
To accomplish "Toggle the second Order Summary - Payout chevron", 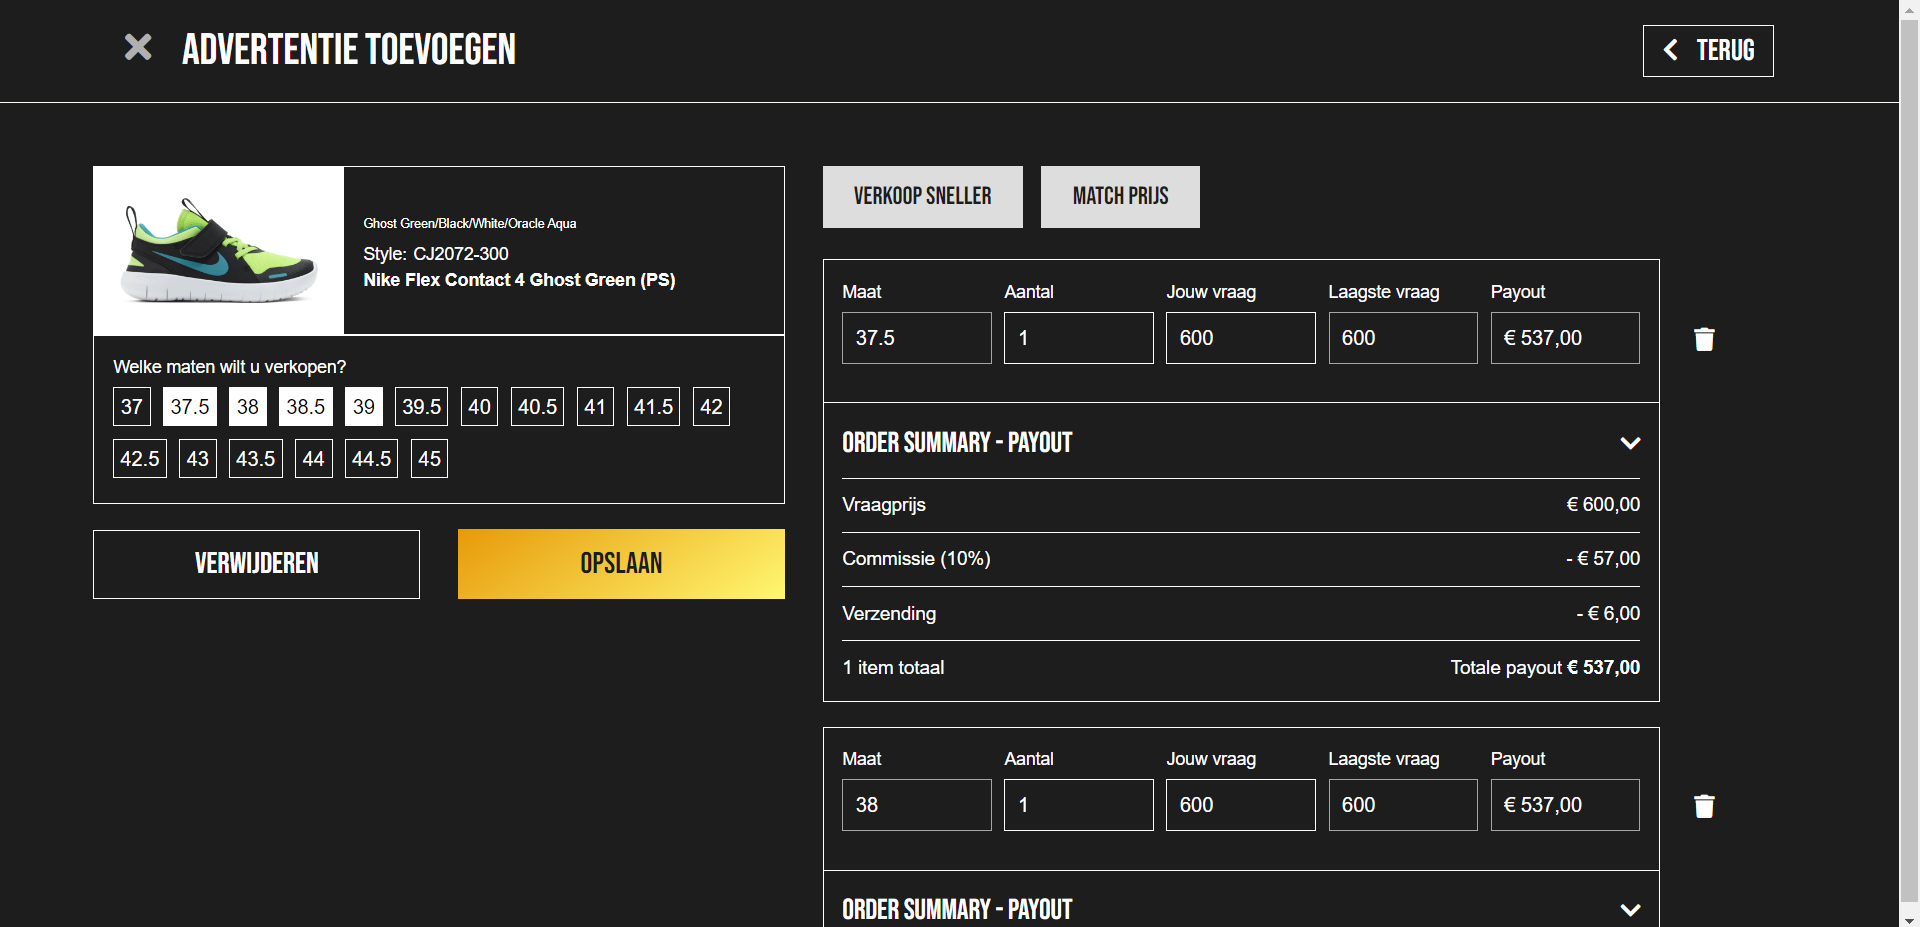I will [x=1629, y=909].
